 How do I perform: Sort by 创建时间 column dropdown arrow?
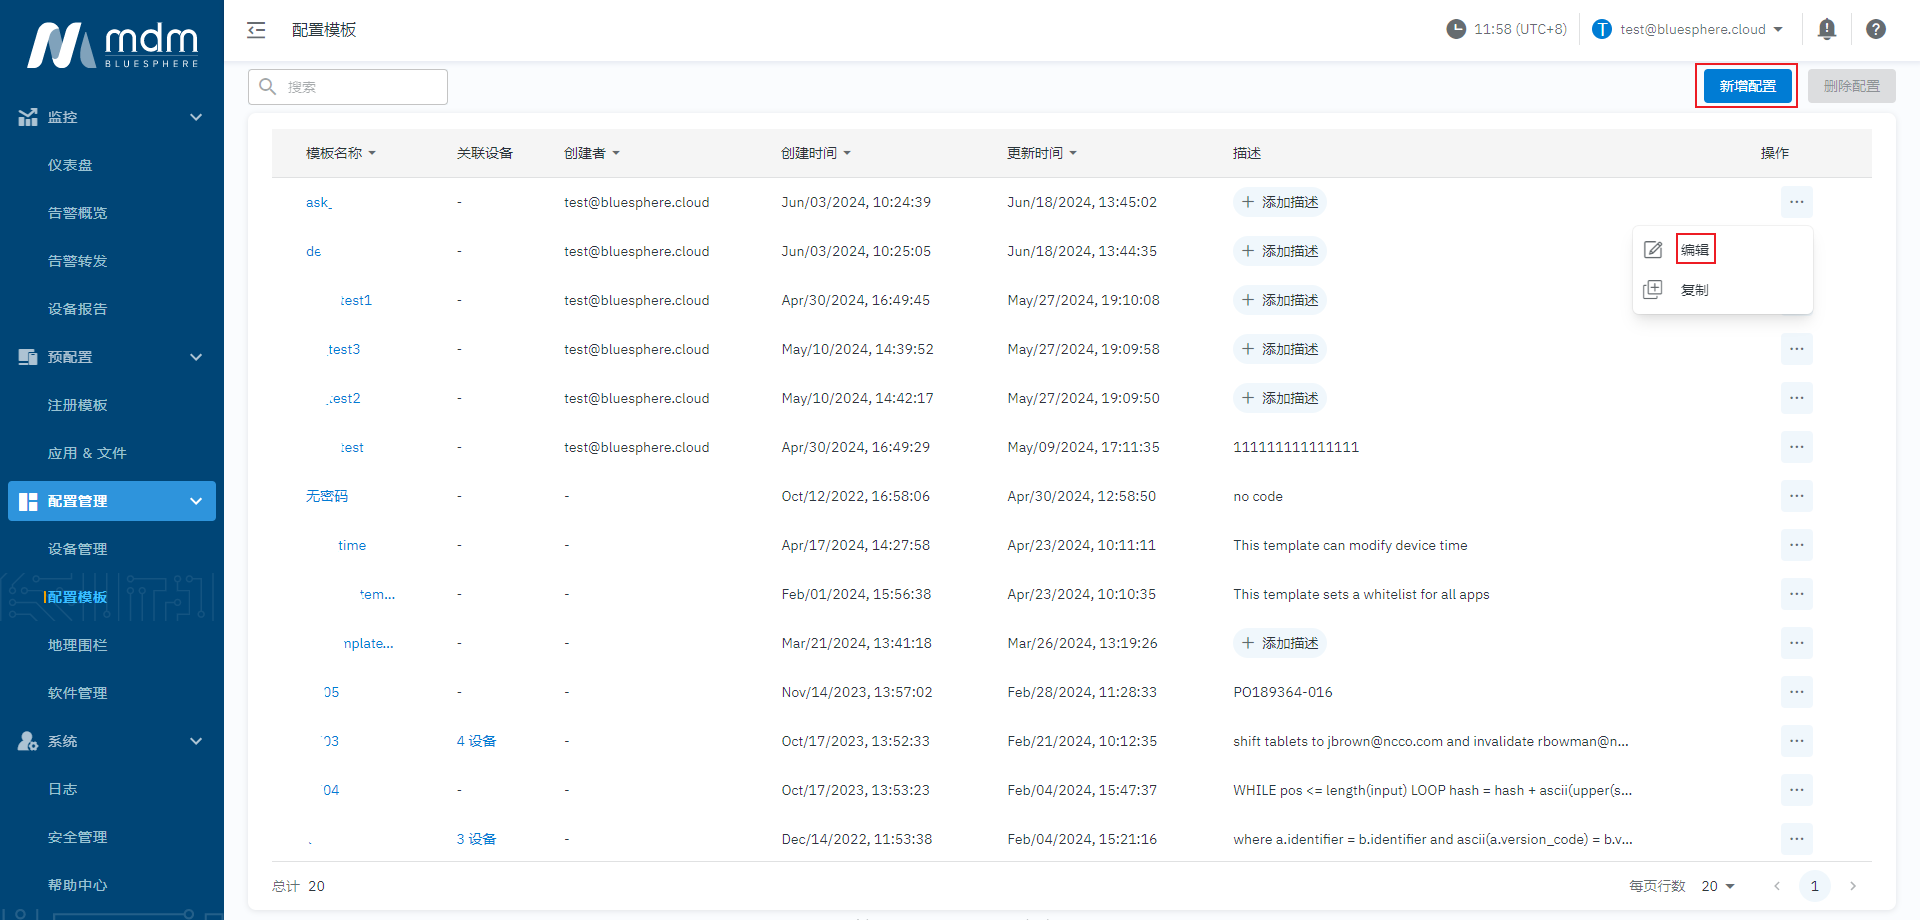tap(848, 153)
